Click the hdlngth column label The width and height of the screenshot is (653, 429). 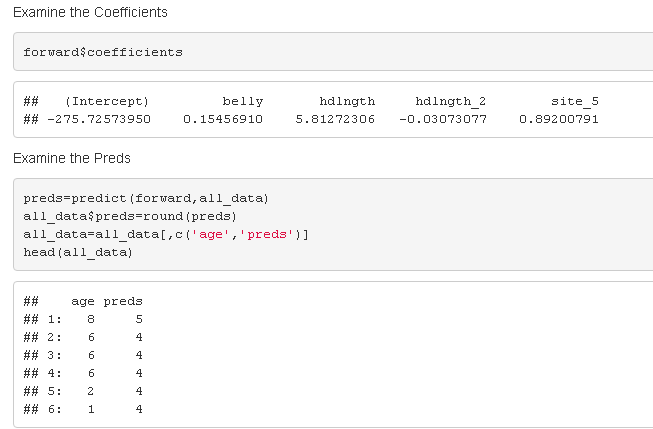[347, 101]
